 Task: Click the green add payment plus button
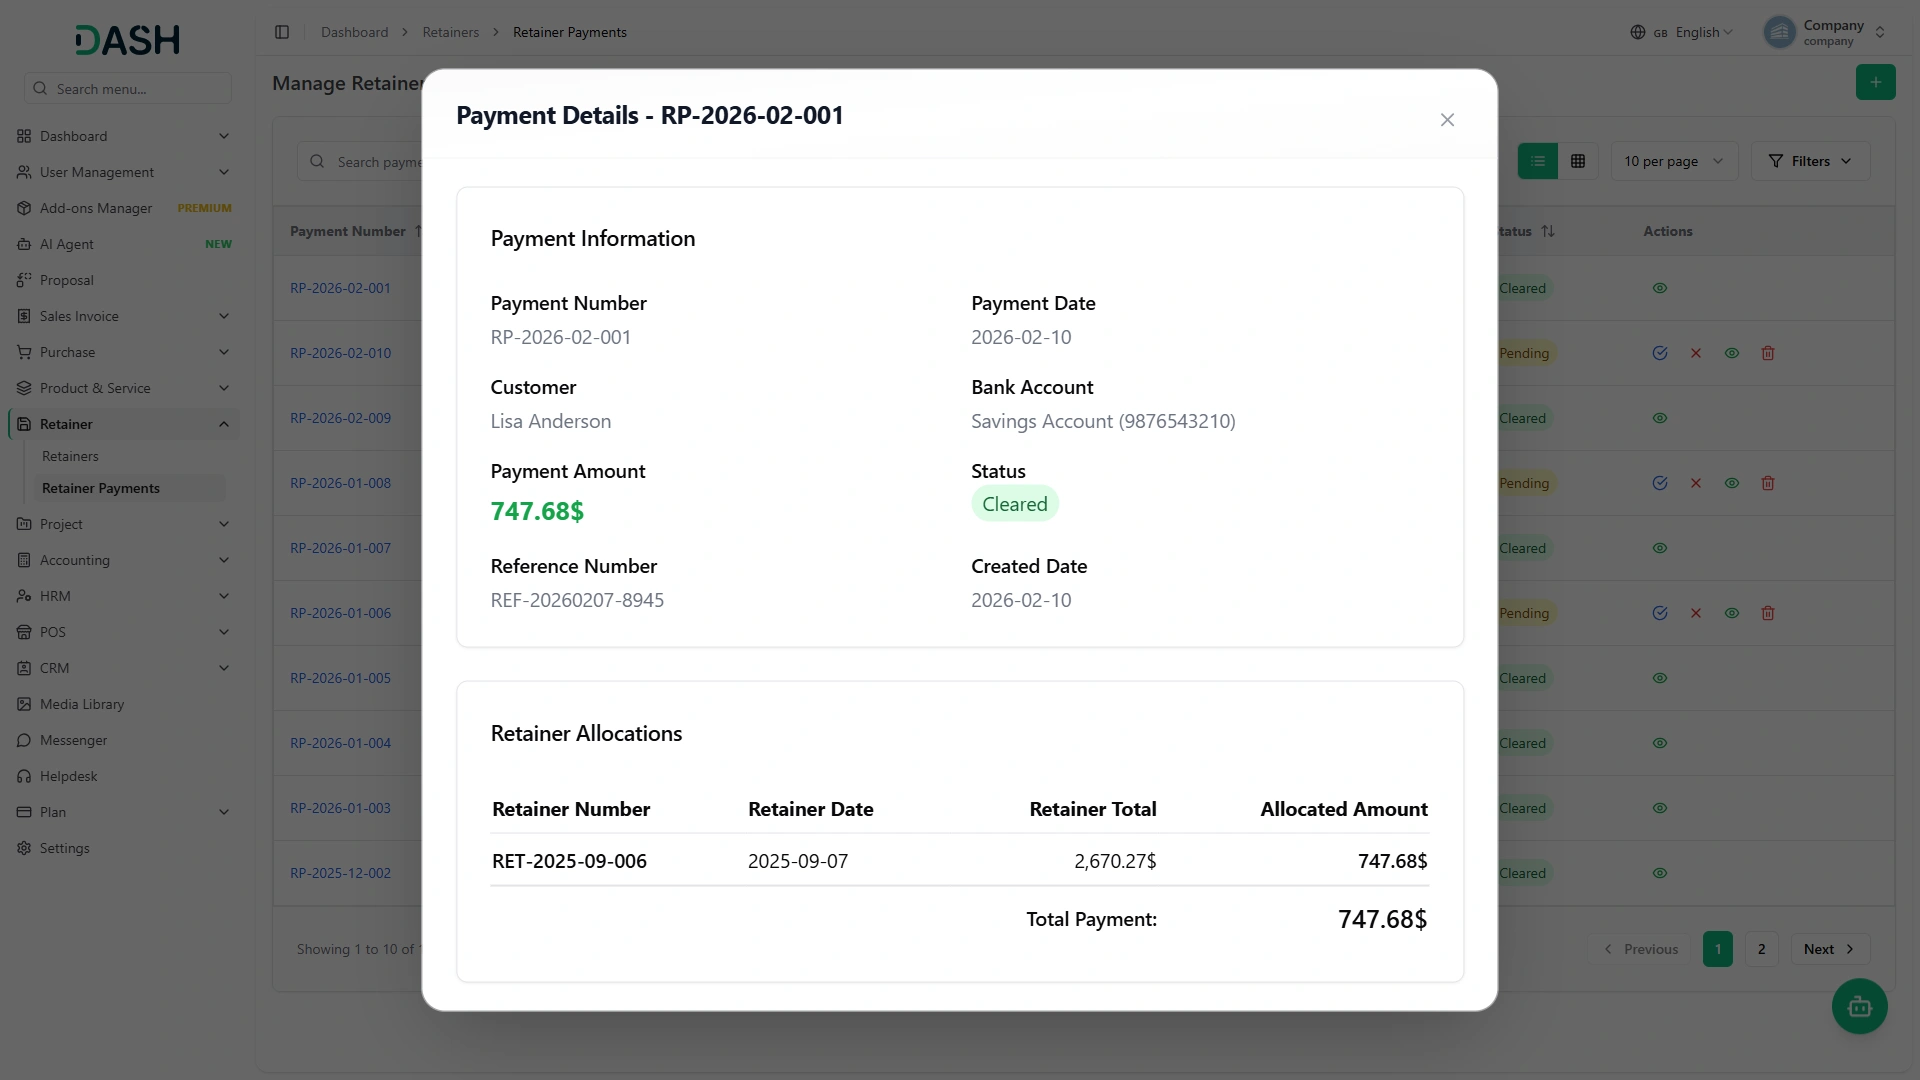click(1875, 82)
